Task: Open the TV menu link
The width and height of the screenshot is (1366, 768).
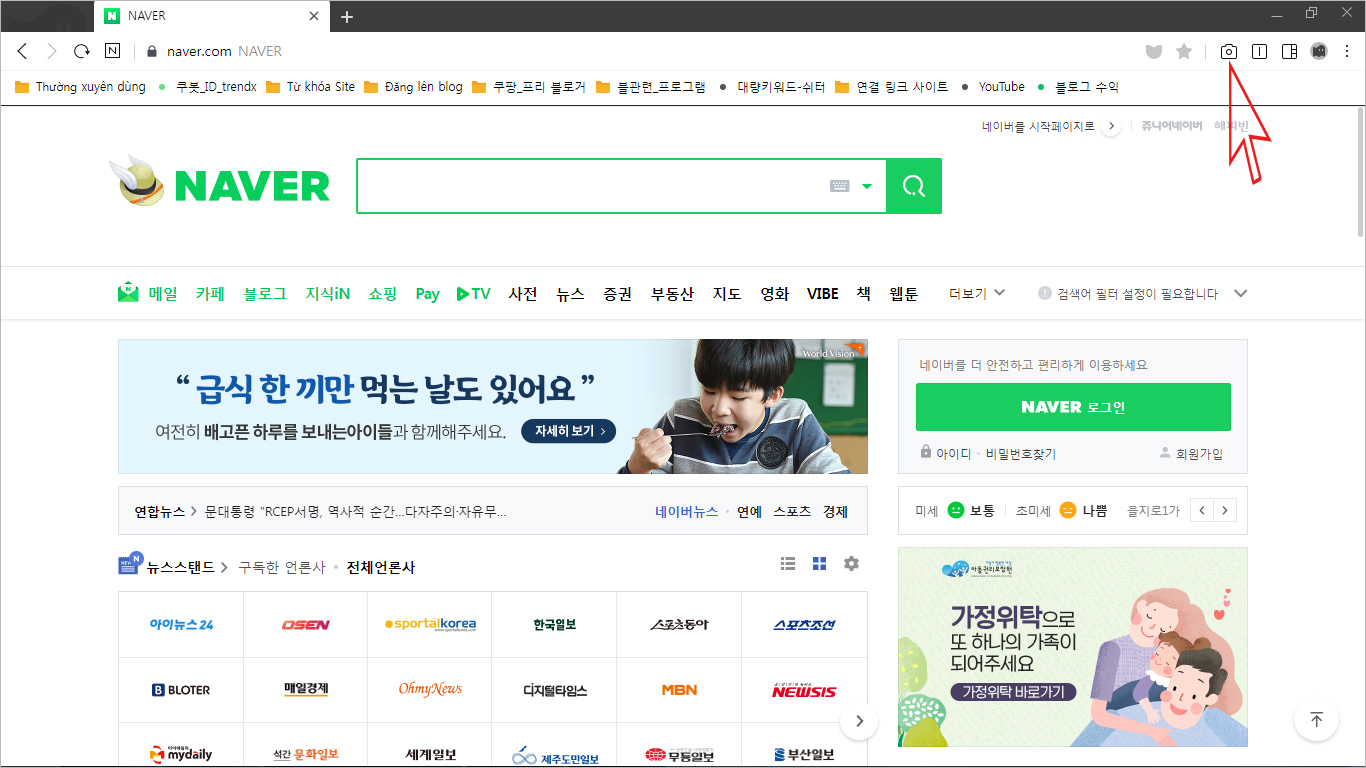Action: point(473,294)
